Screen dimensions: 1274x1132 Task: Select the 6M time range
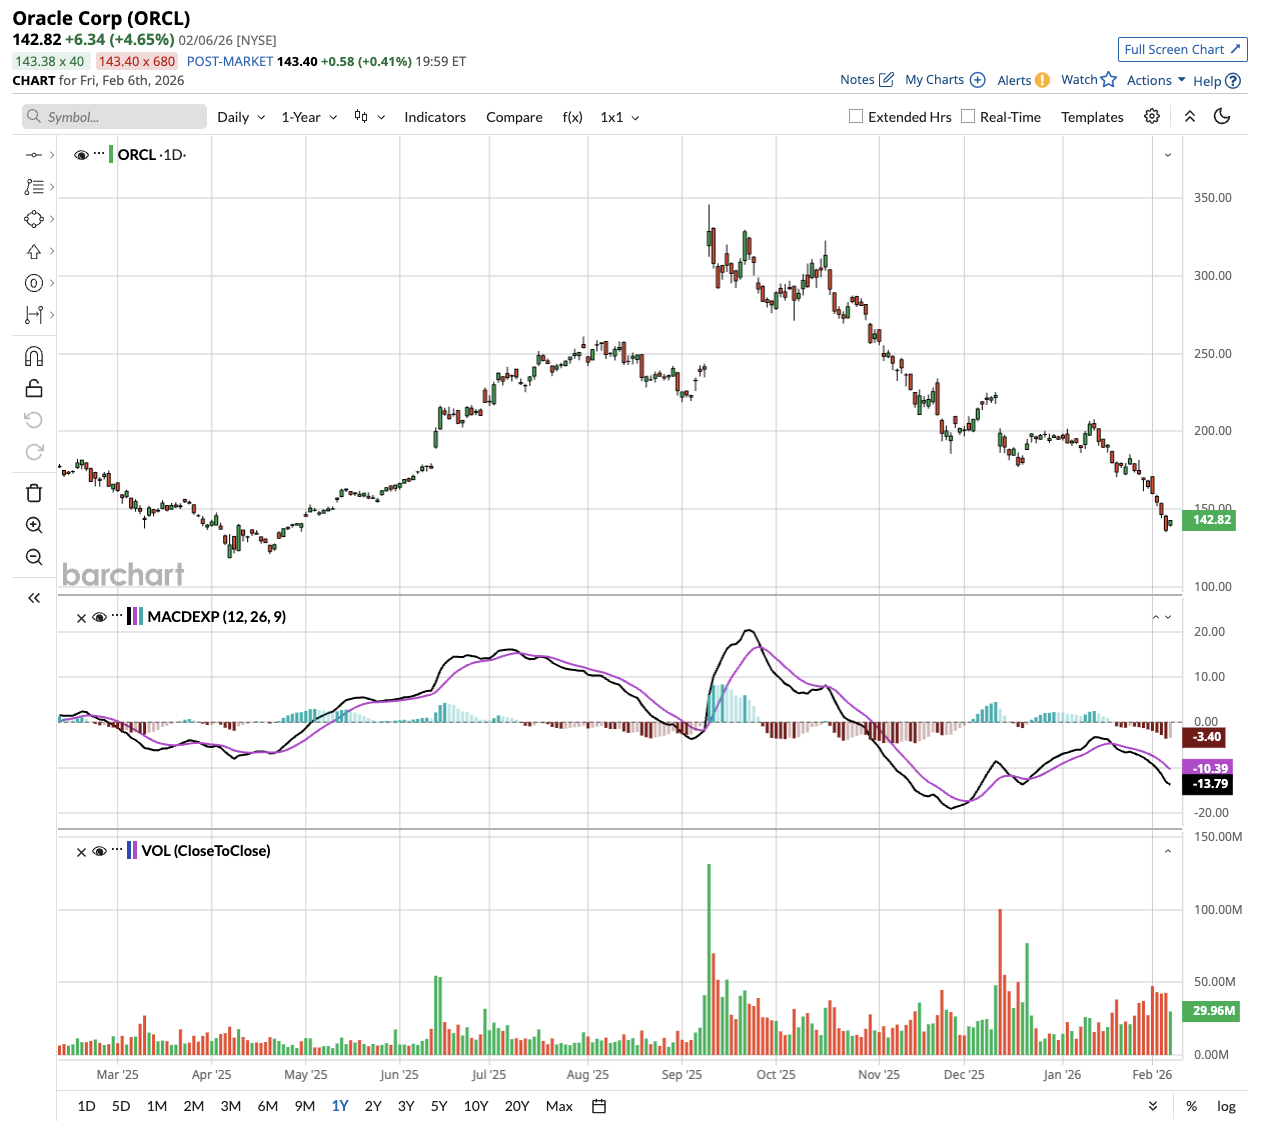[x=267, y=1106]
